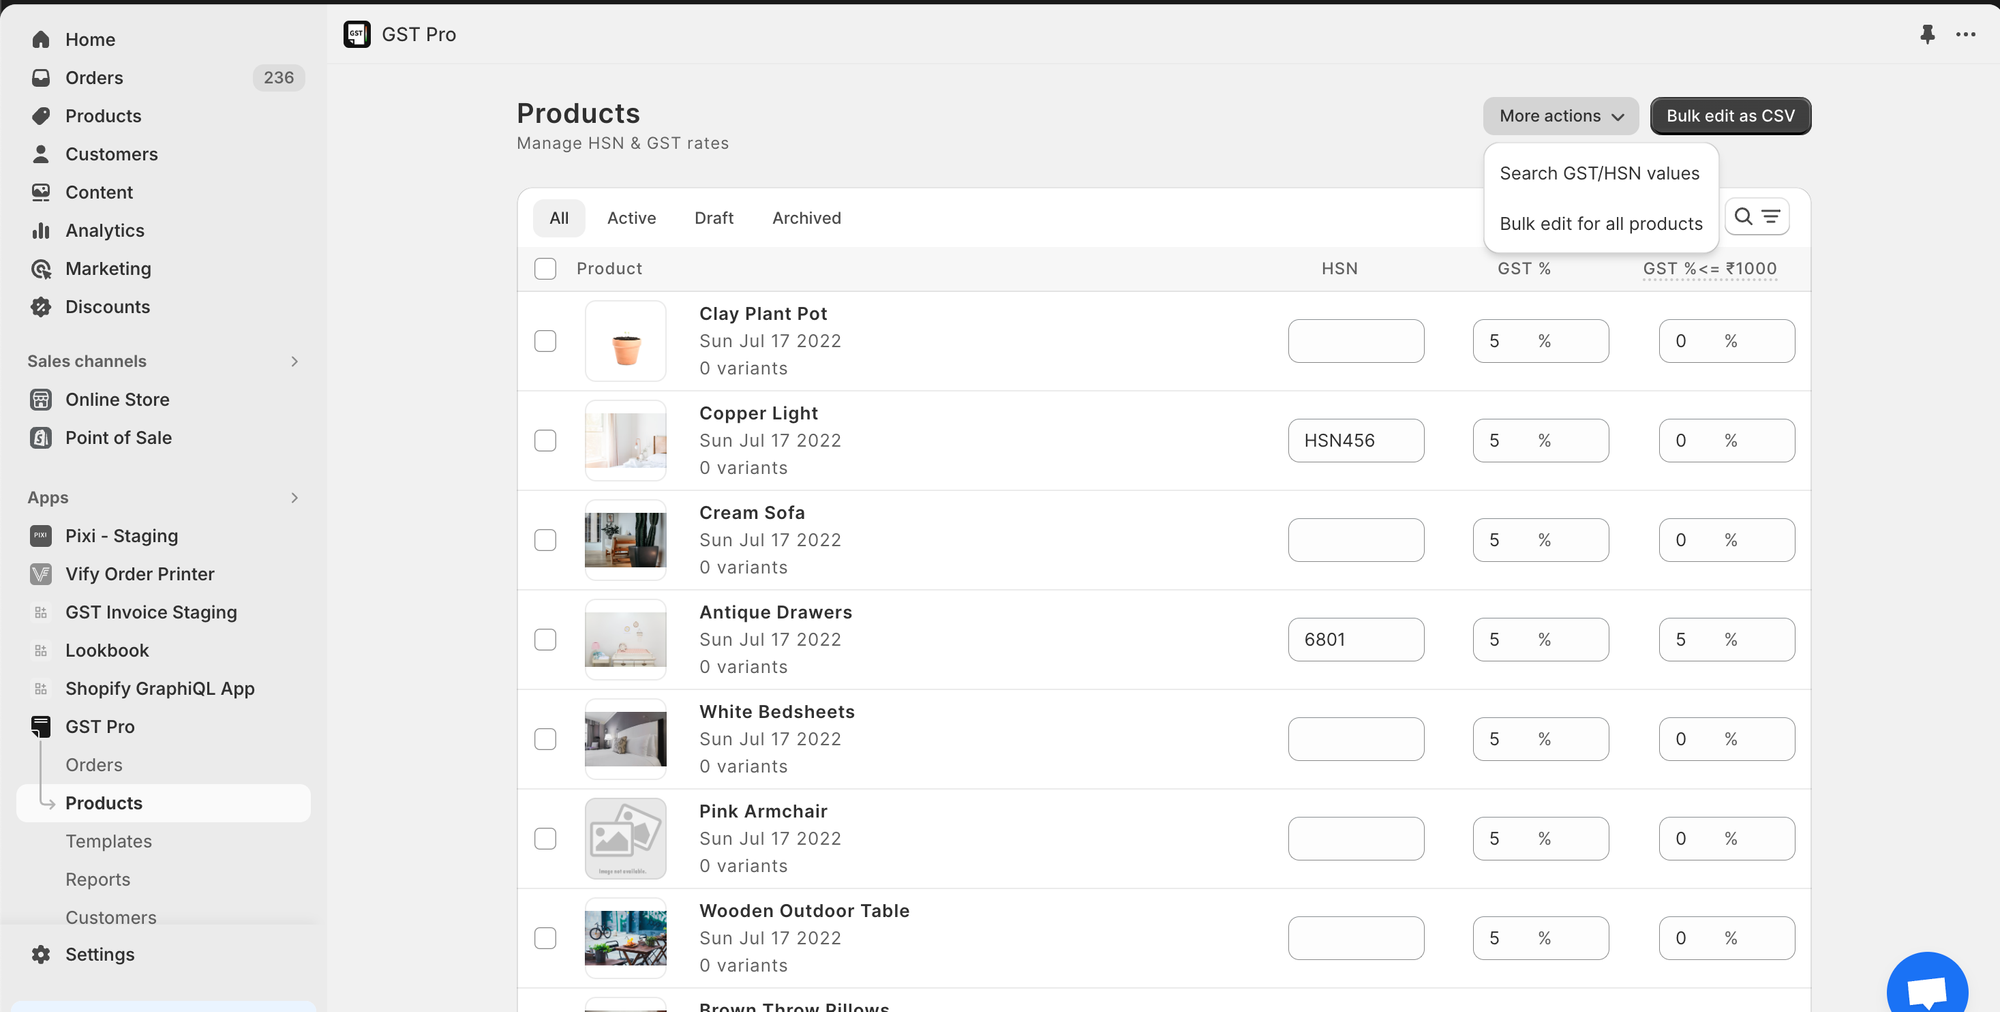This screenshot has height=1012, width=2000.
Task: Open the Analytics bar chart icon
Action: (41, 231)
